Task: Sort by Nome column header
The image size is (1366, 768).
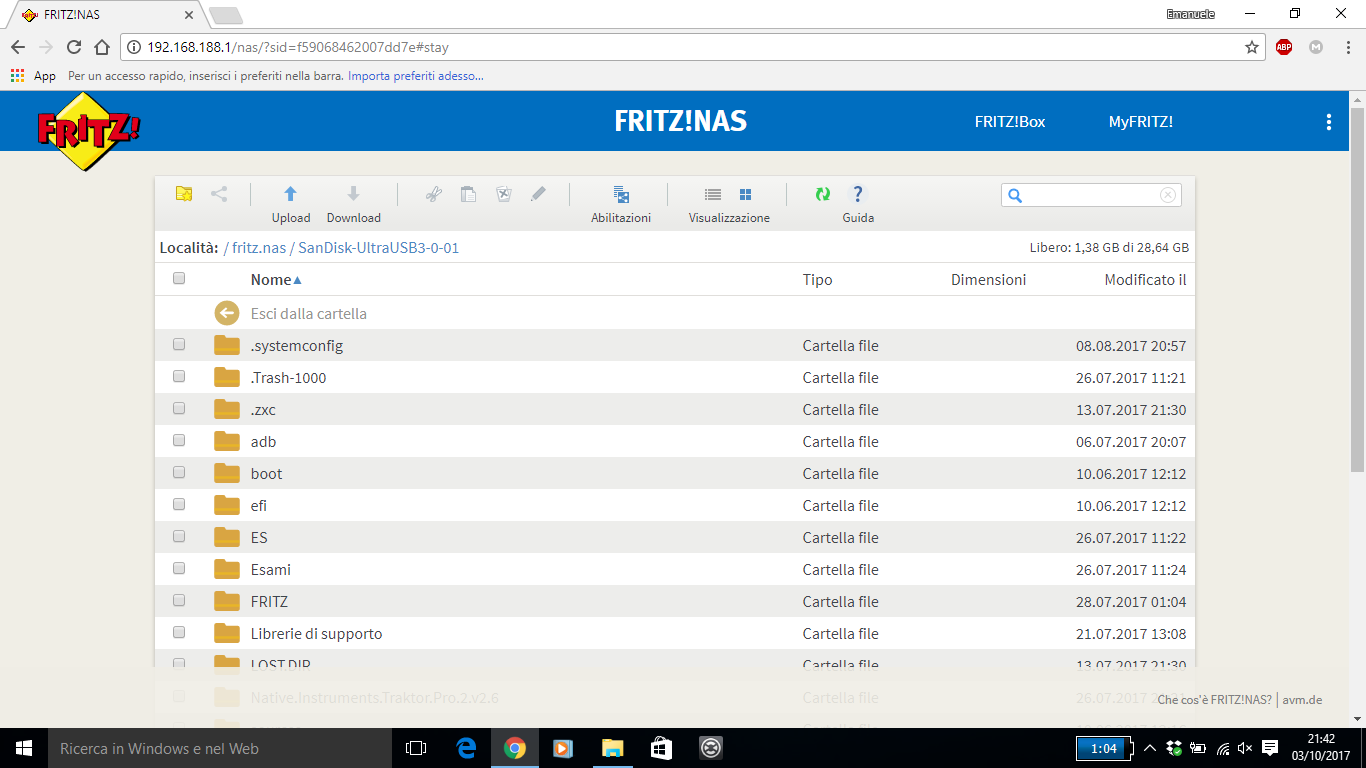Action: pyautogui.click(x=276, y=280)
